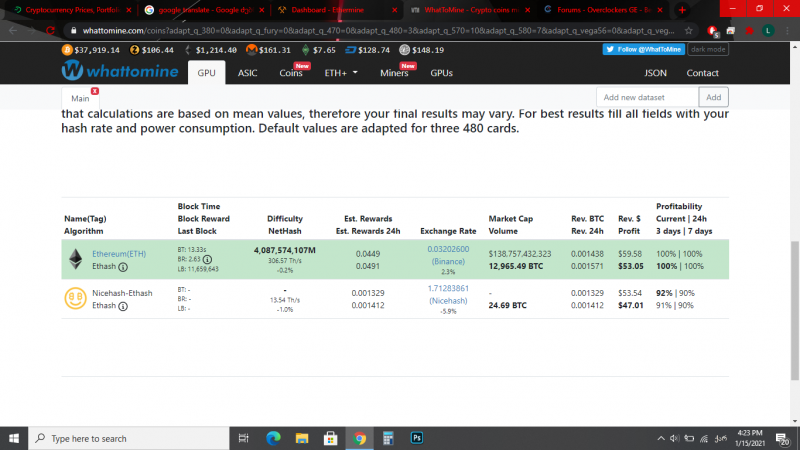The height and width of the screenshot is (450, 800).
Task: Focus the Add new dataset text field
Action: [646, 97]
